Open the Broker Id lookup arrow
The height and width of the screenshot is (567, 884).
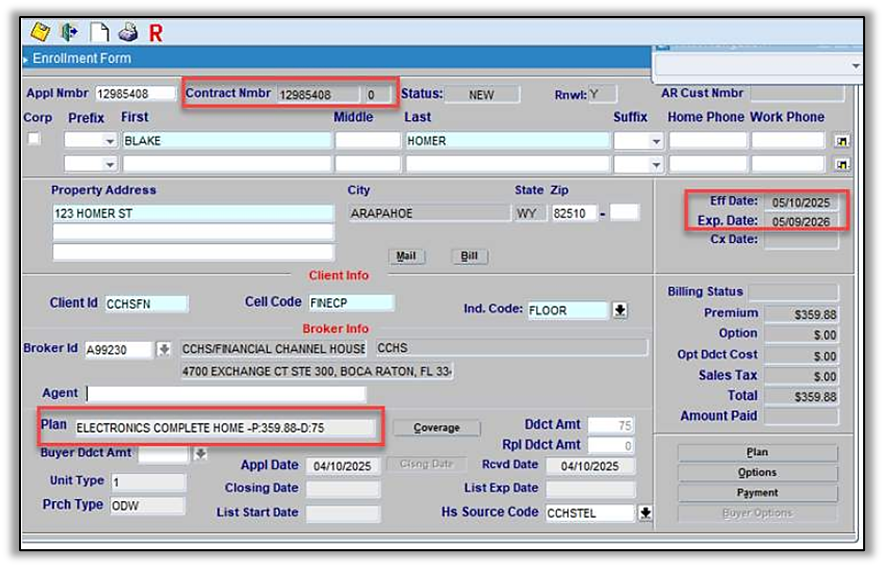pyautogui.click(x=165, y=350)
